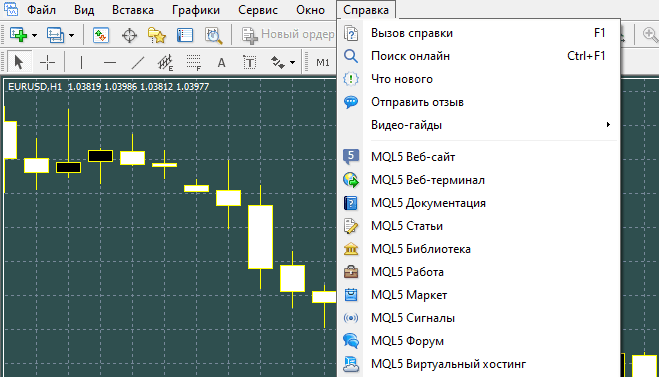Open MQL5 Статьи
Image resolution: width=659 pixels, height=377 pixels.
pyautogui.click(x=479, y=226)
